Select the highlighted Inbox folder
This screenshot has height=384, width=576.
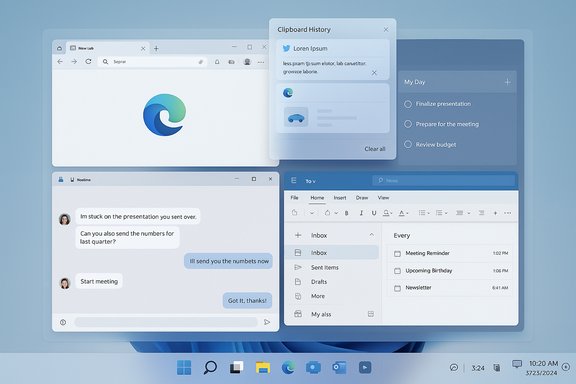(332, 253)
